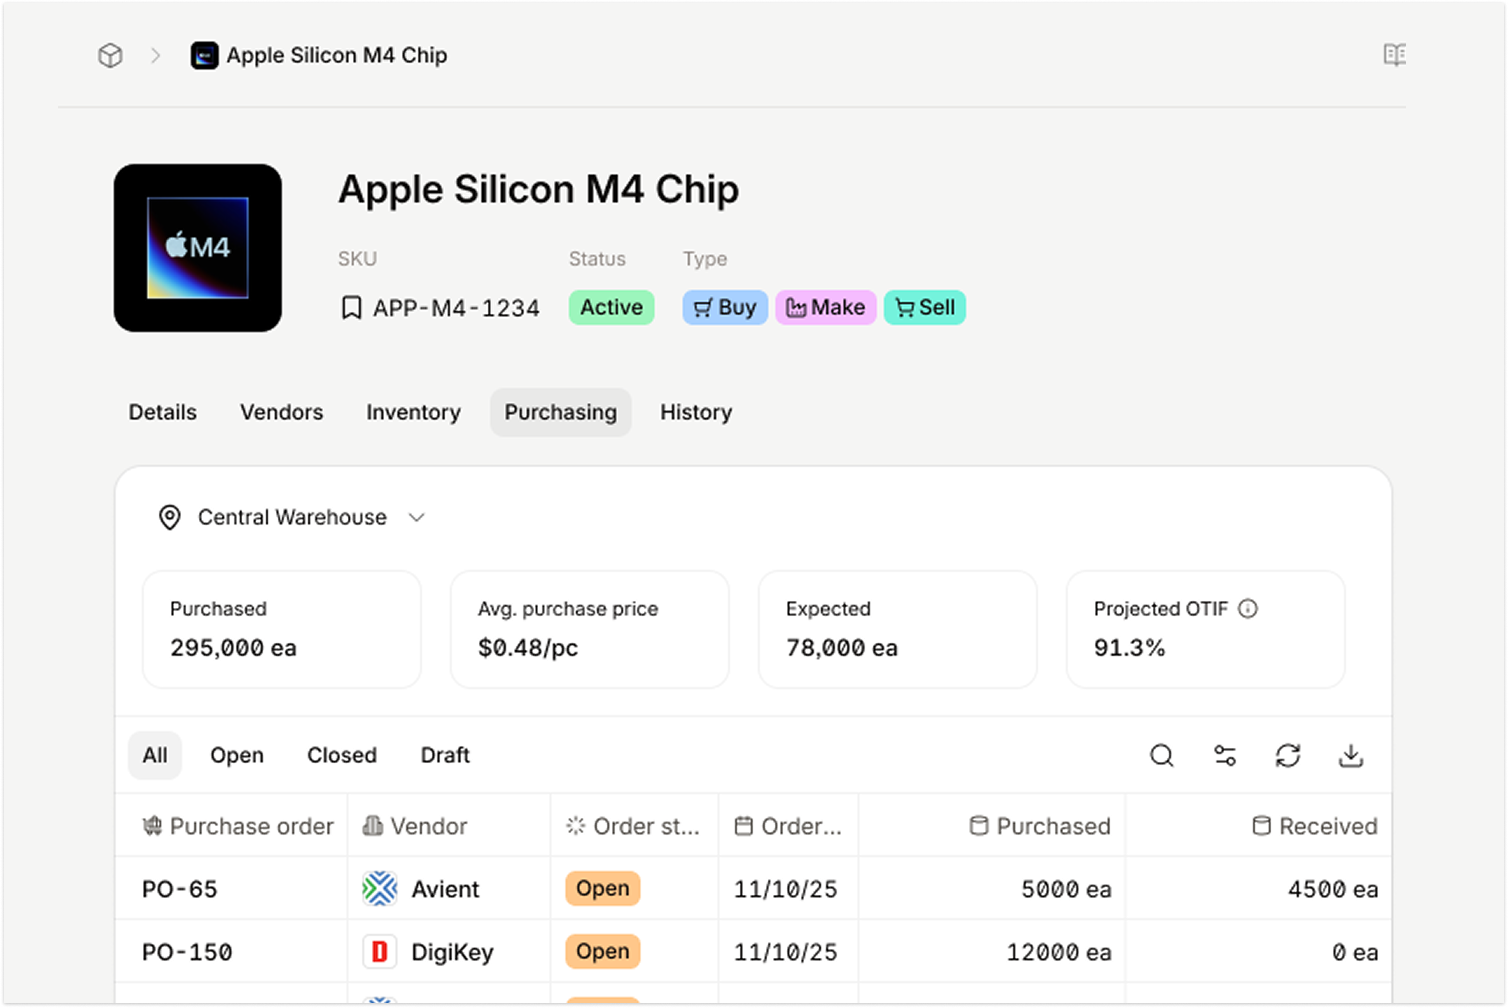Open the filter settings icon

[1225, 755]
